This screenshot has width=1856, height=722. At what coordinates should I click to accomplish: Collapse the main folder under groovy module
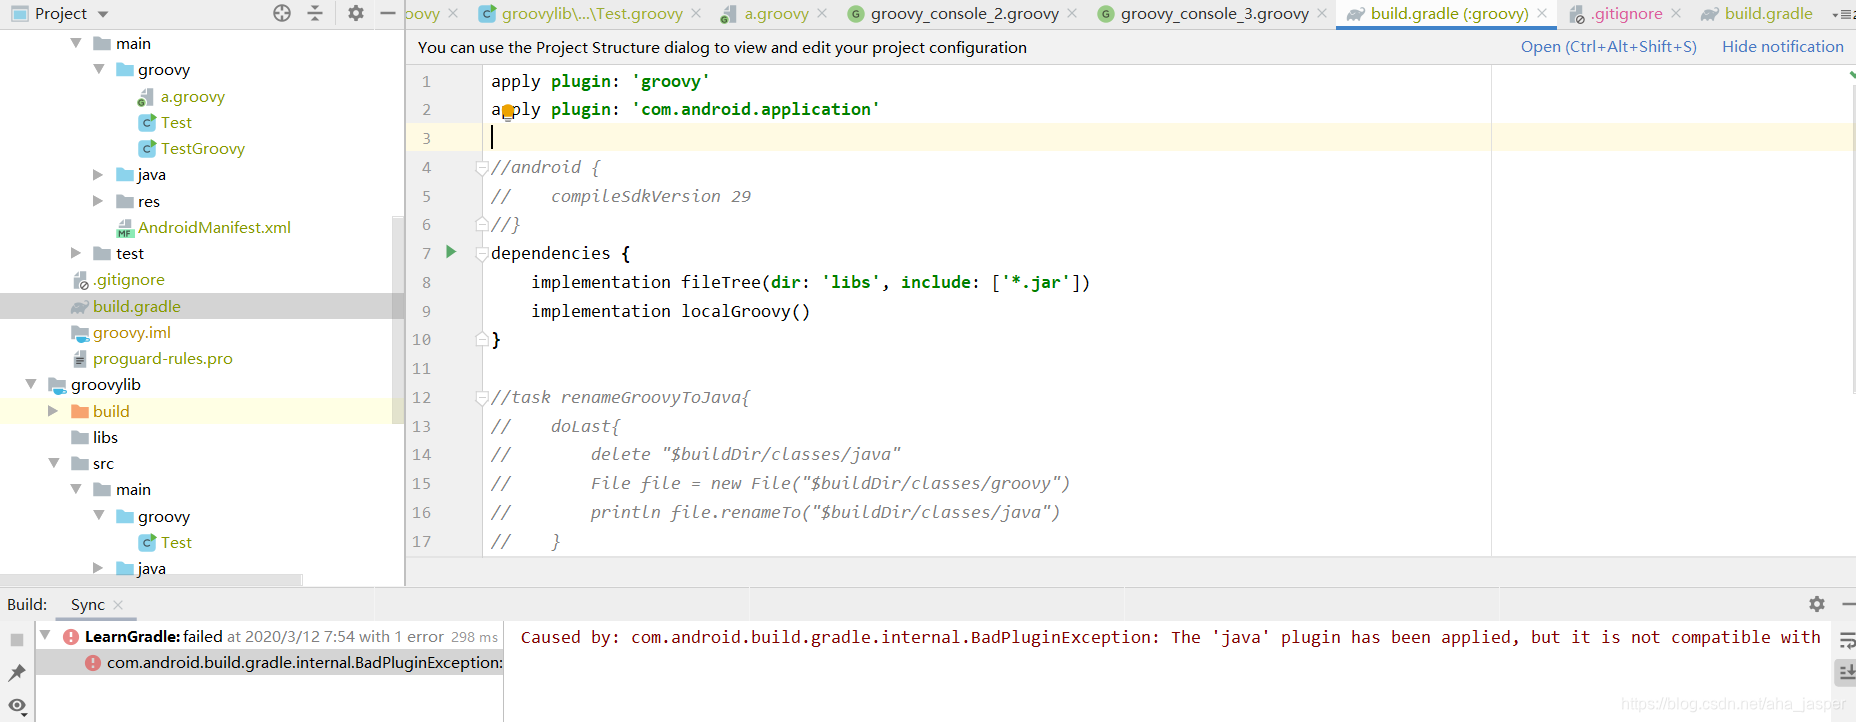76,43
